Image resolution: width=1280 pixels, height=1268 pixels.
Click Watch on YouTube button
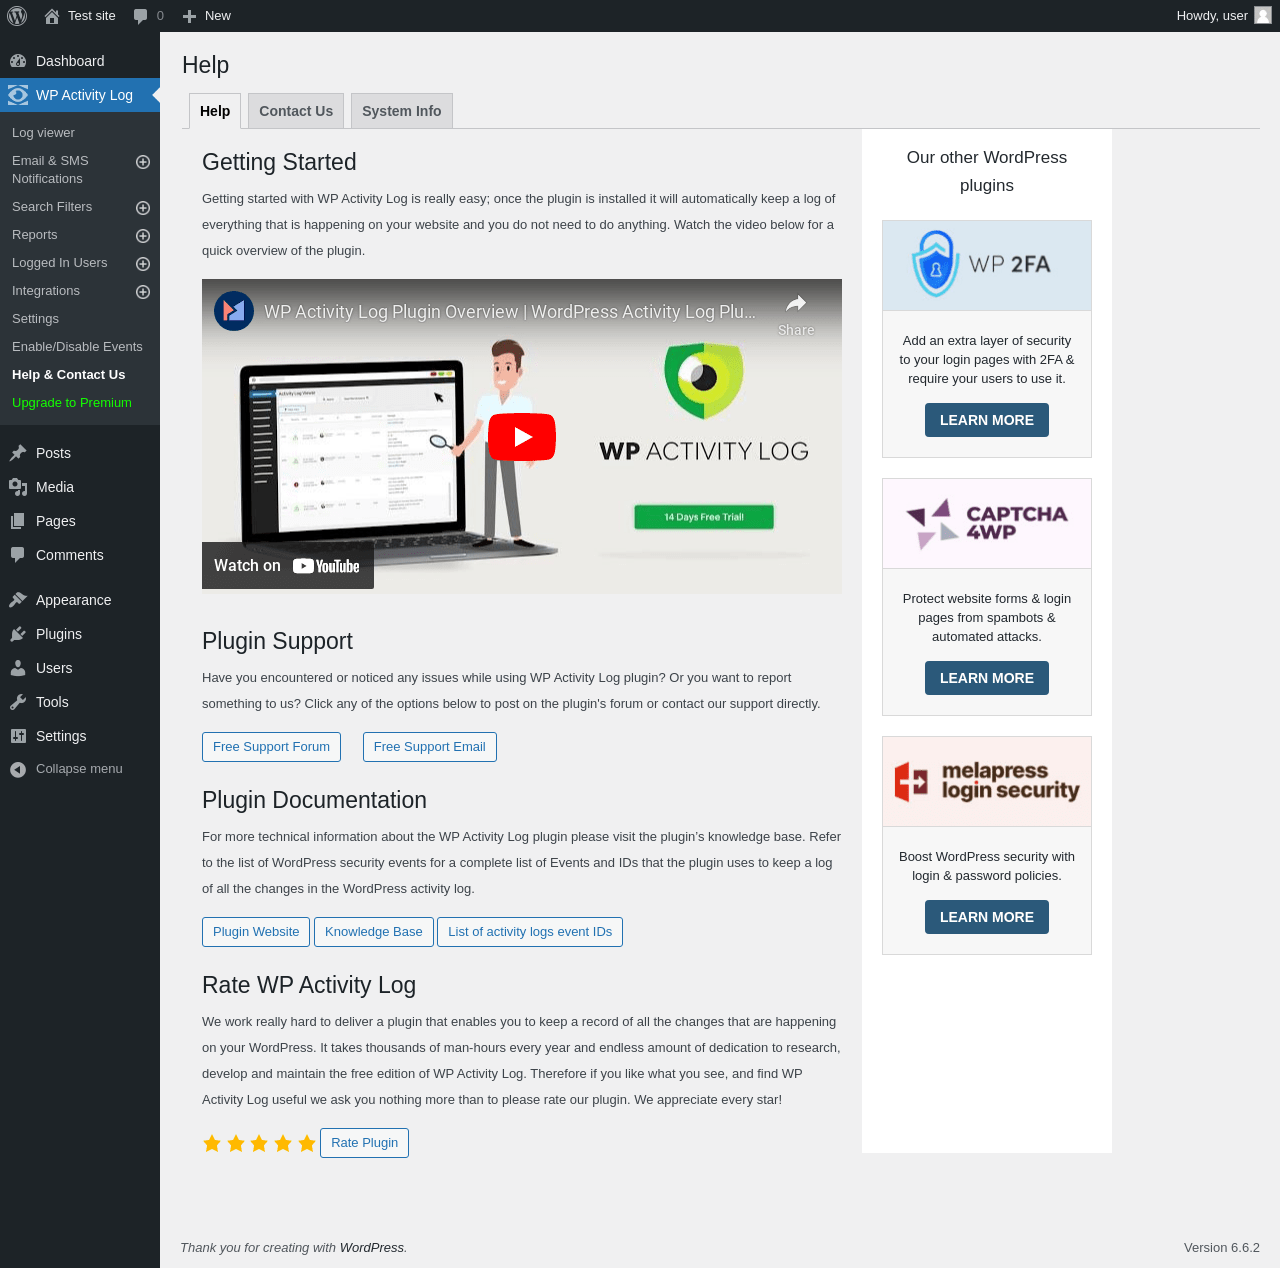click(288, 566)
